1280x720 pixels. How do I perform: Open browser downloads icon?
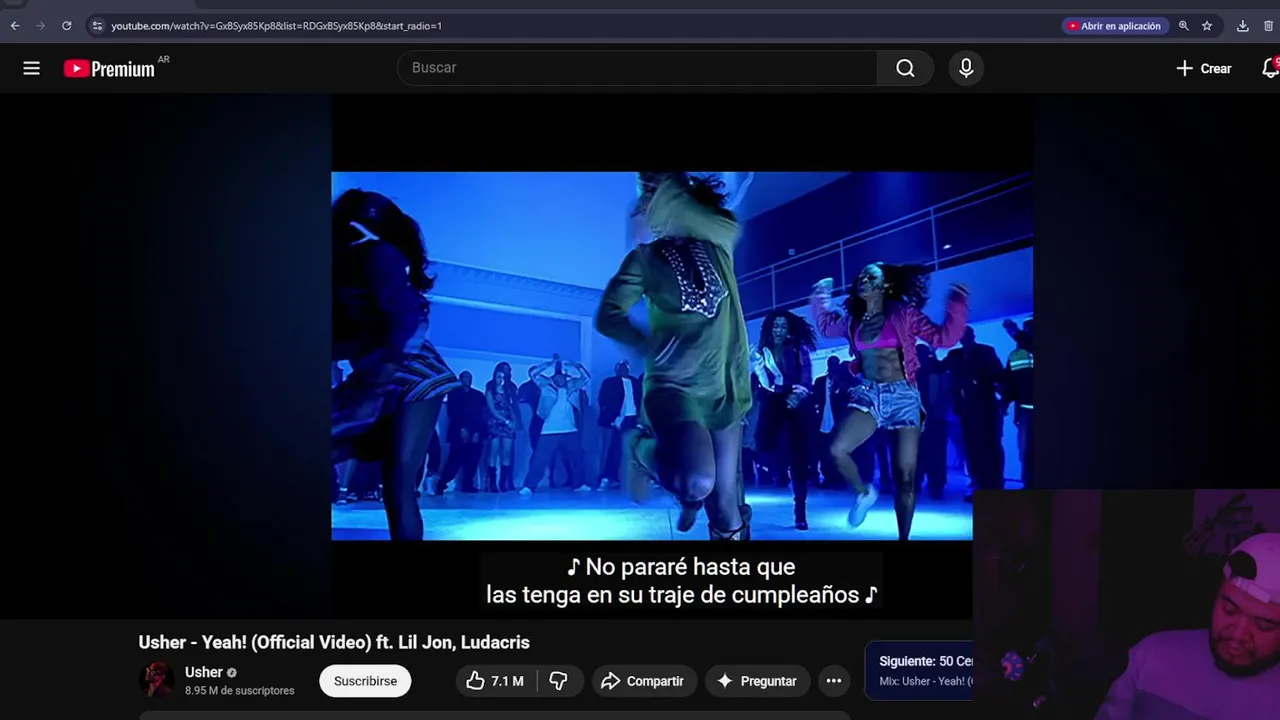(1243, 26)
